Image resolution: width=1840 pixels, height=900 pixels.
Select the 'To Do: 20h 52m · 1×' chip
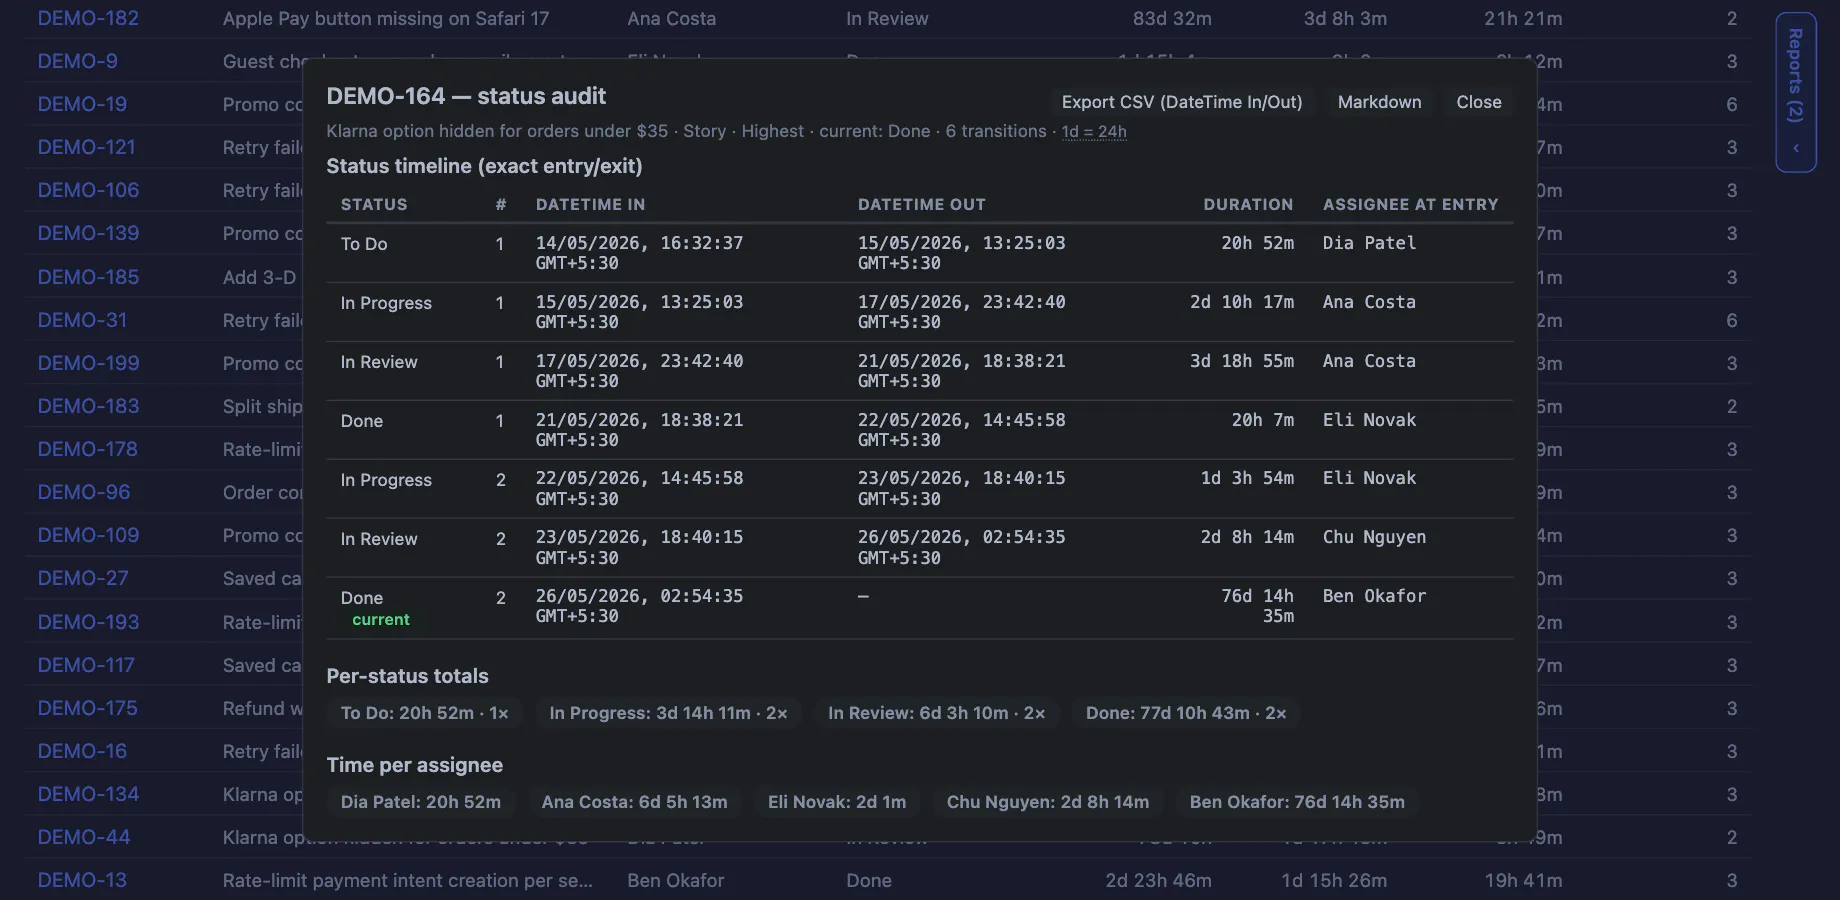pos(425,713)
